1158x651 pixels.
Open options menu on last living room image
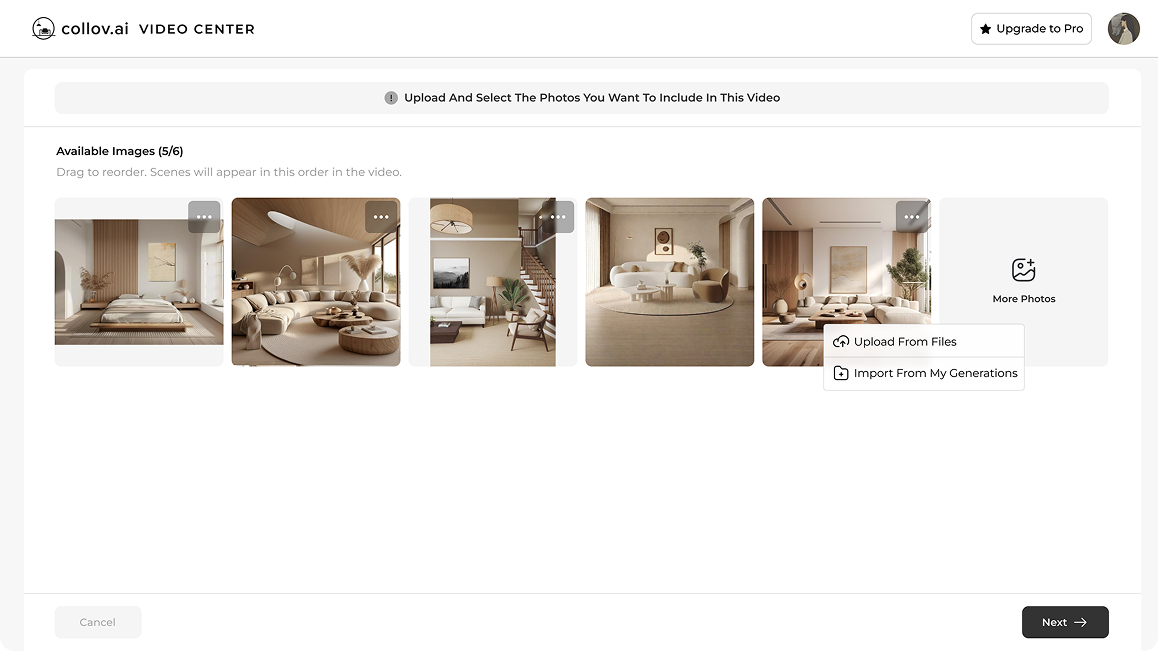pos(912,217)
